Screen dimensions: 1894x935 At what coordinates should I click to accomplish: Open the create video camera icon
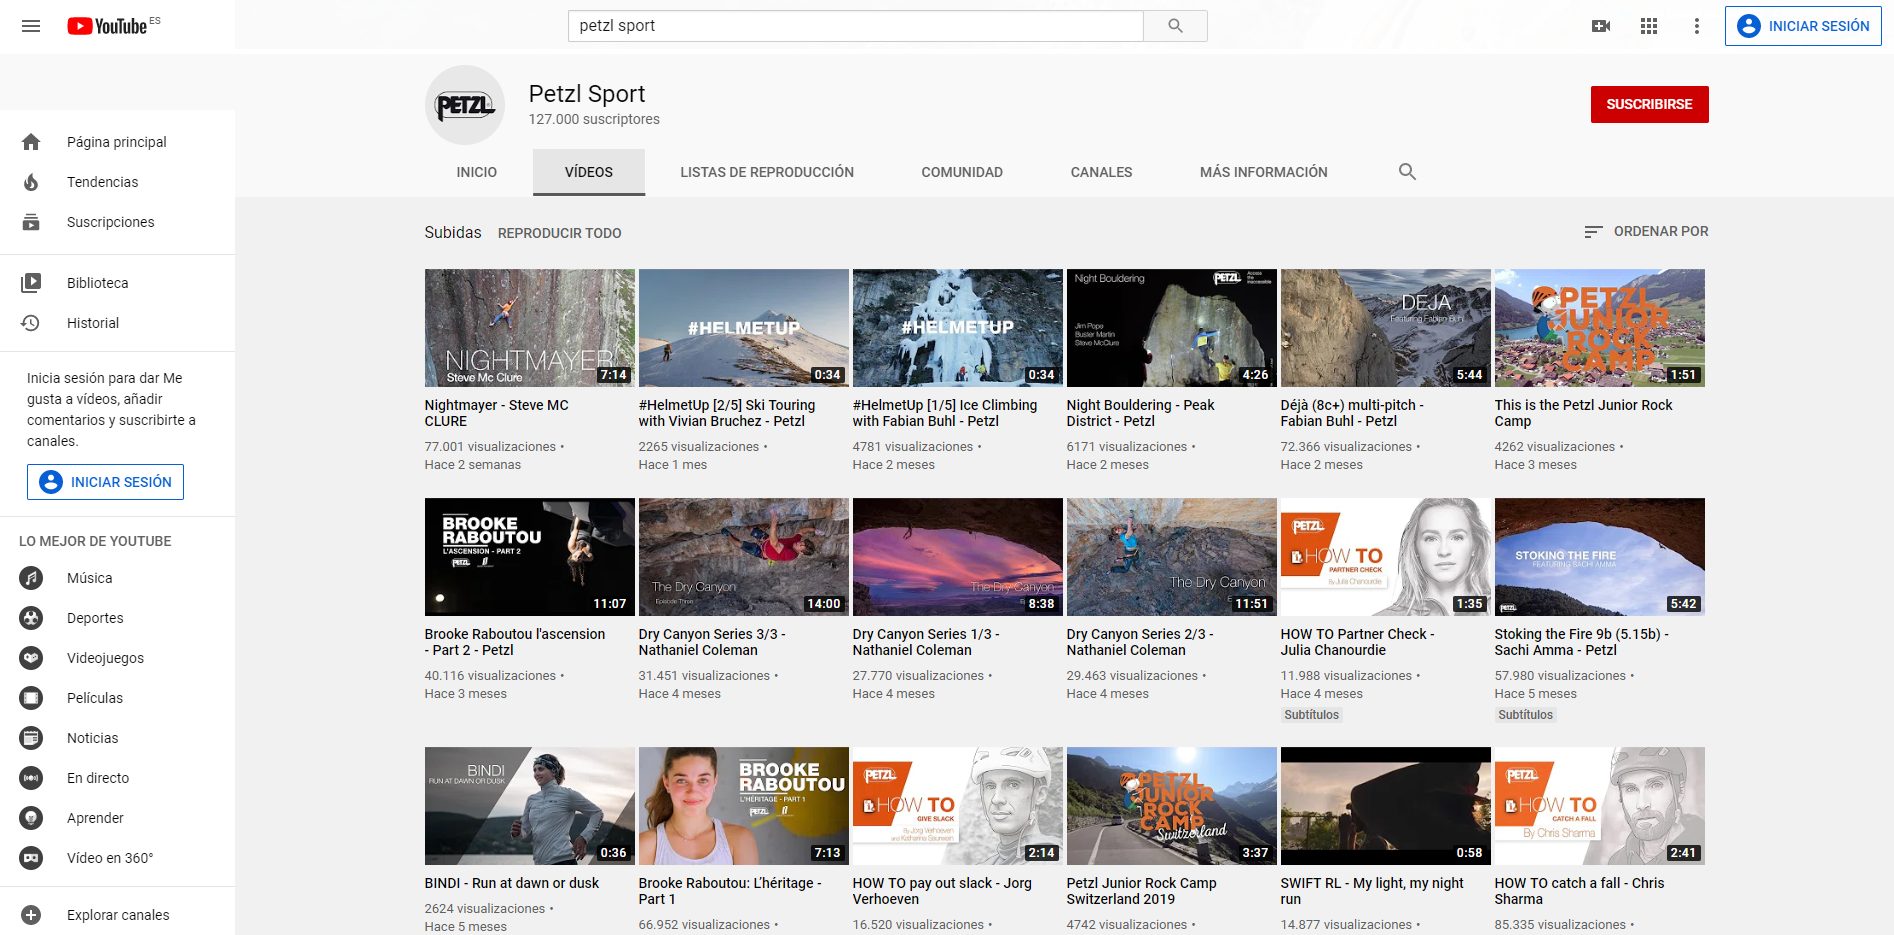coord(1600,26)
